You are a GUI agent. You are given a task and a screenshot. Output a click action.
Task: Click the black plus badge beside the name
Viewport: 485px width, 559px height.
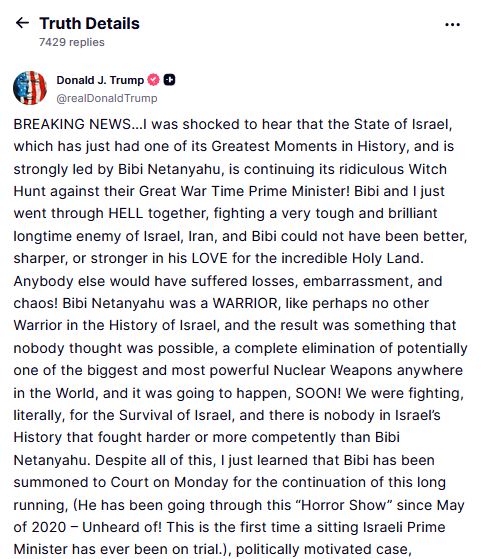click(x=169, y=80)
